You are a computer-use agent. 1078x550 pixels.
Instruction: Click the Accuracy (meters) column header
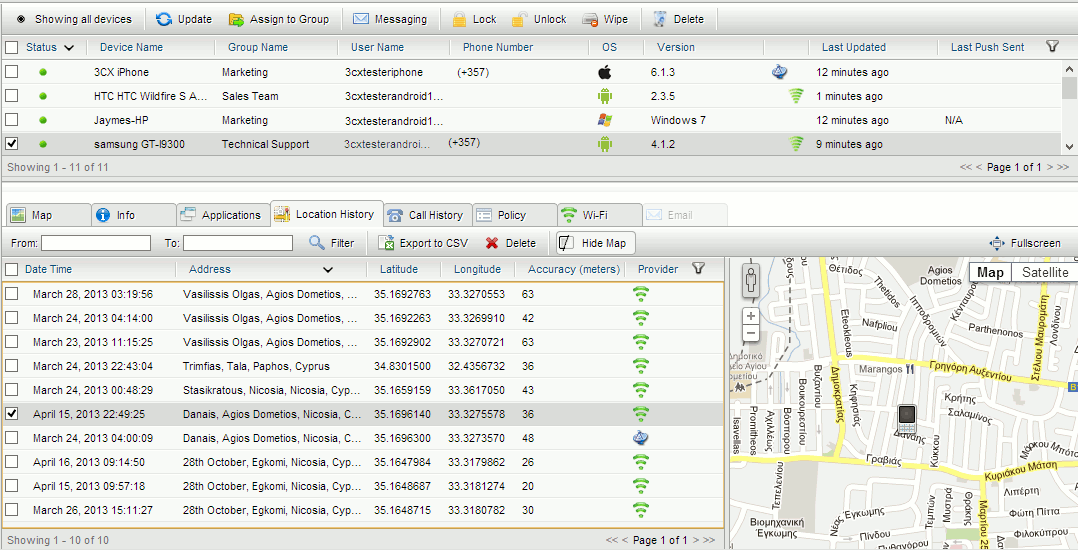tap(573, 269)
